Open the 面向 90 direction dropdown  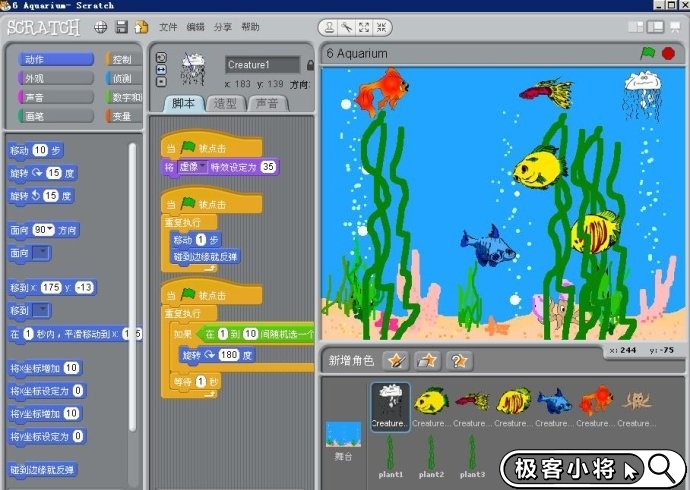pos(50,230)
